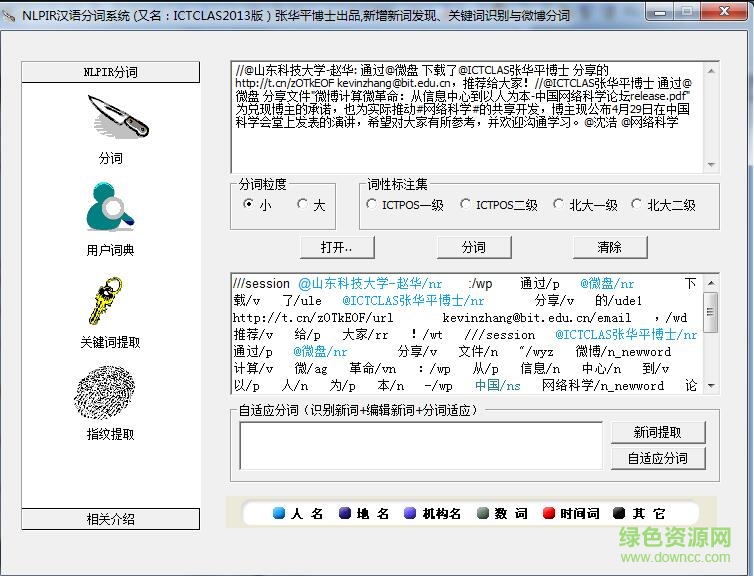Open the user dictionary icon
This screenshot has height=576, width=754.
click(x=110, y=208)
